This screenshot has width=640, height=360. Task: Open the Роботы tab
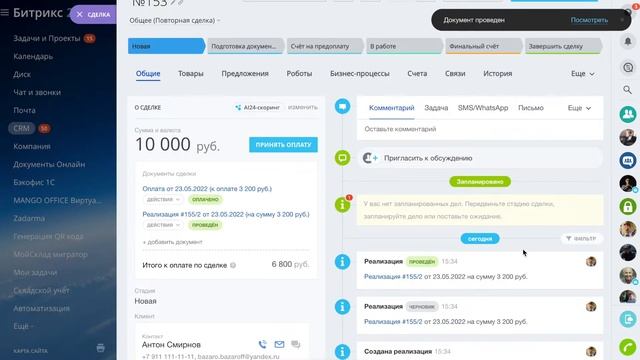coord(299,73)
